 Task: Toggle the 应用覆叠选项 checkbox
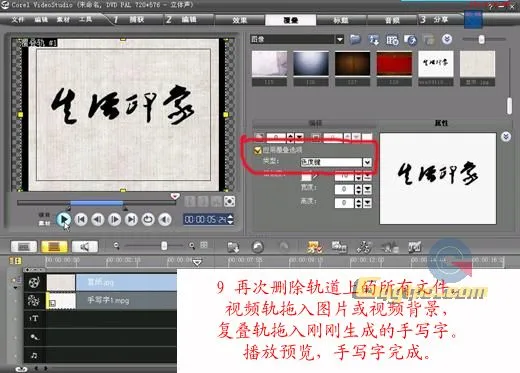pyautogui.click(x=257, y=150)
